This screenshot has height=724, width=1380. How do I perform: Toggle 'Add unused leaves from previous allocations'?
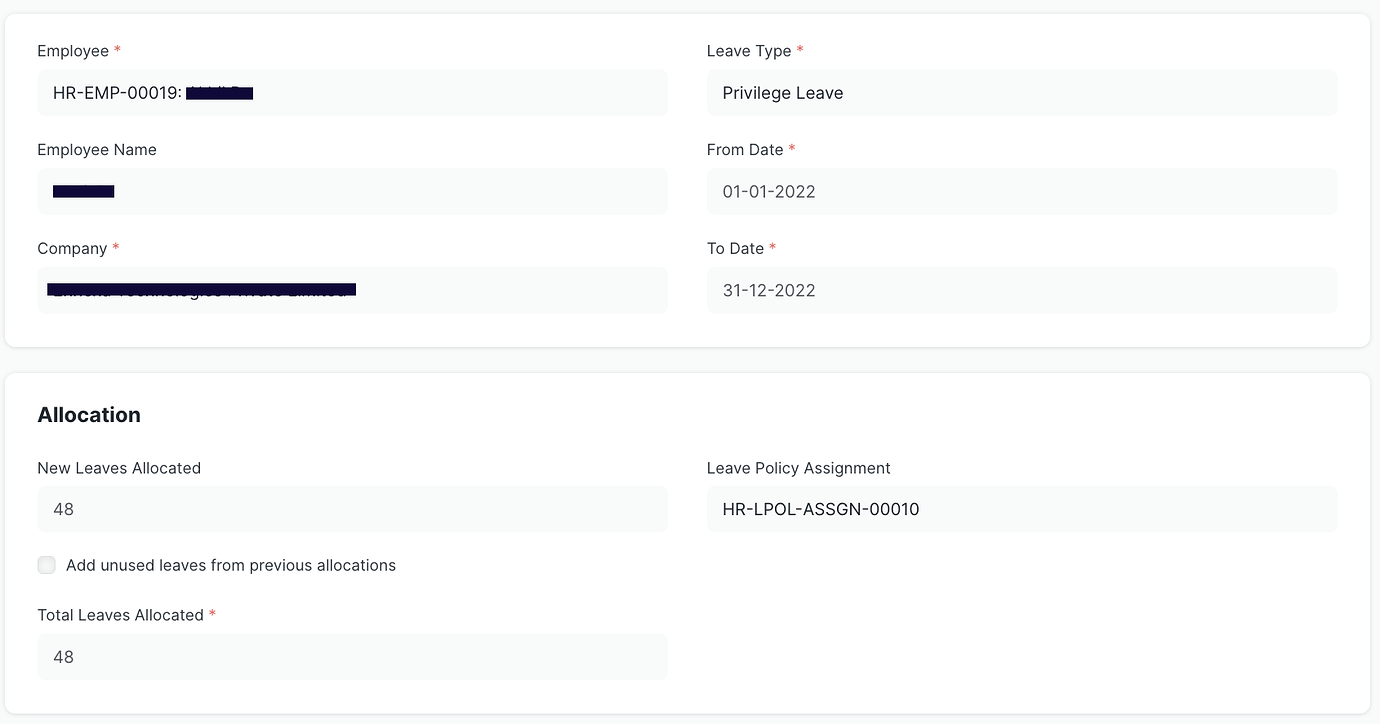(x=46, y=565)
